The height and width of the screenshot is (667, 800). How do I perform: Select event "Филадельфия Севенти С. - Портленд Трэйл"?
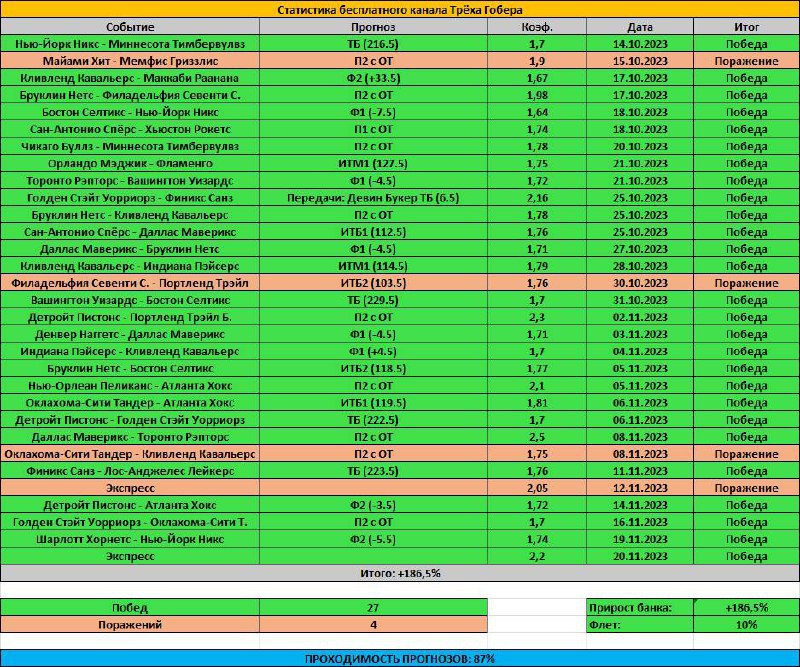point(130,283)
